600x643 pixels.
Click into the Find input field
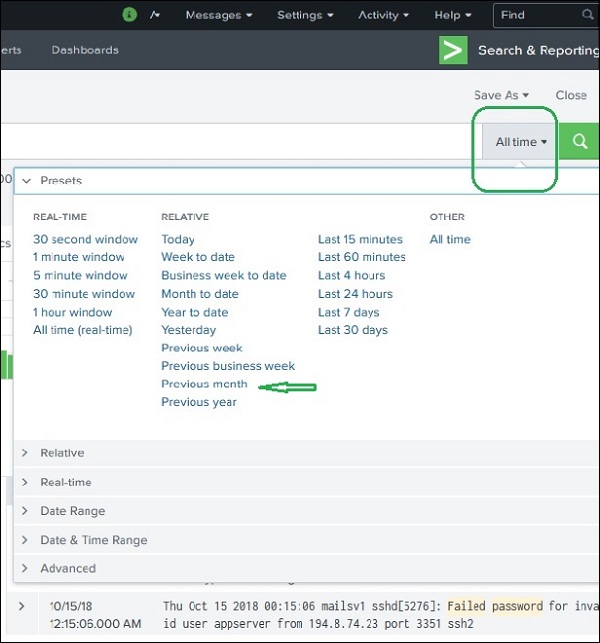535,15
